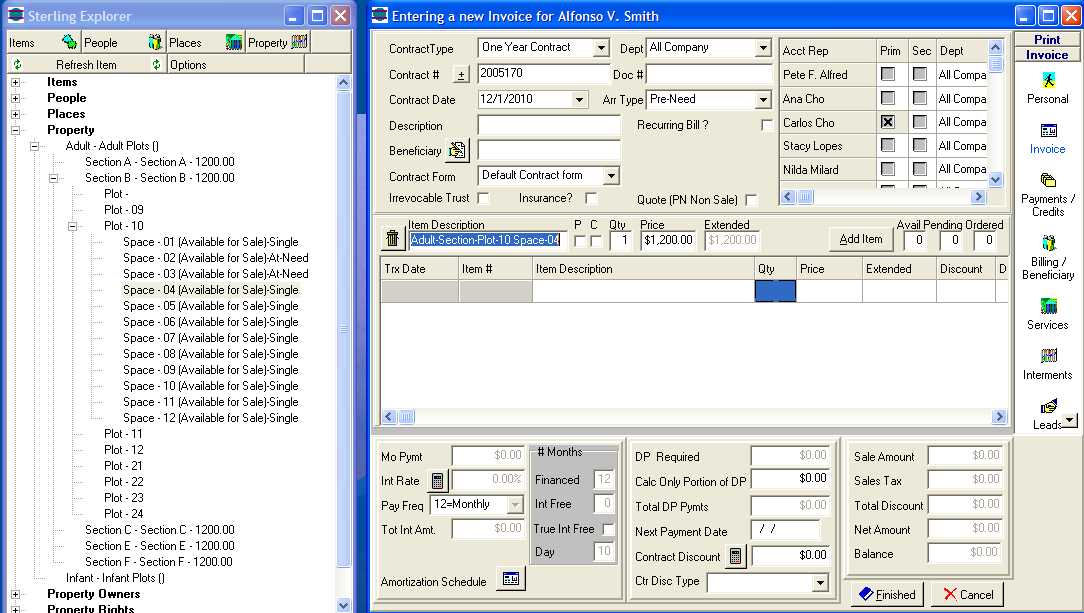
Task: Open the Personal section icon
Action: [x=1047, y=81]
